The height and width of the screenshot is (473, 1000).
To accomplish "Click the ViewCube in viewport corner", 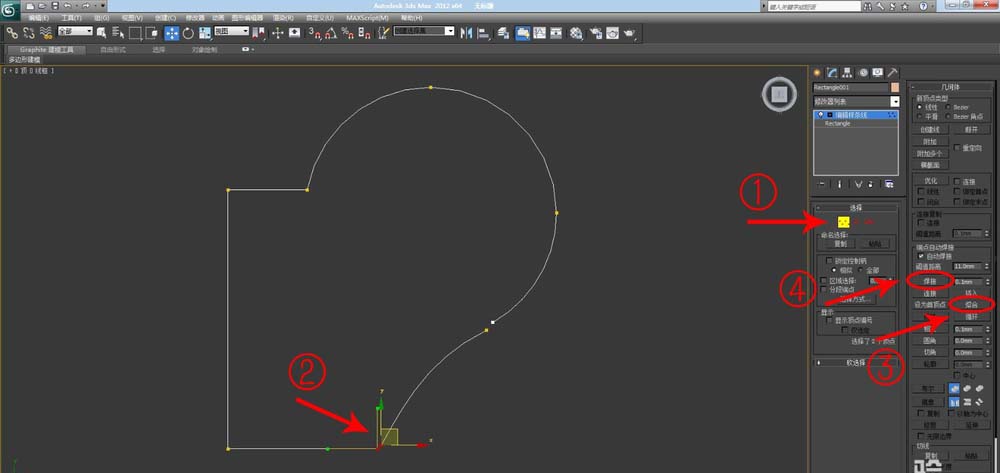I will pos(777,96).
